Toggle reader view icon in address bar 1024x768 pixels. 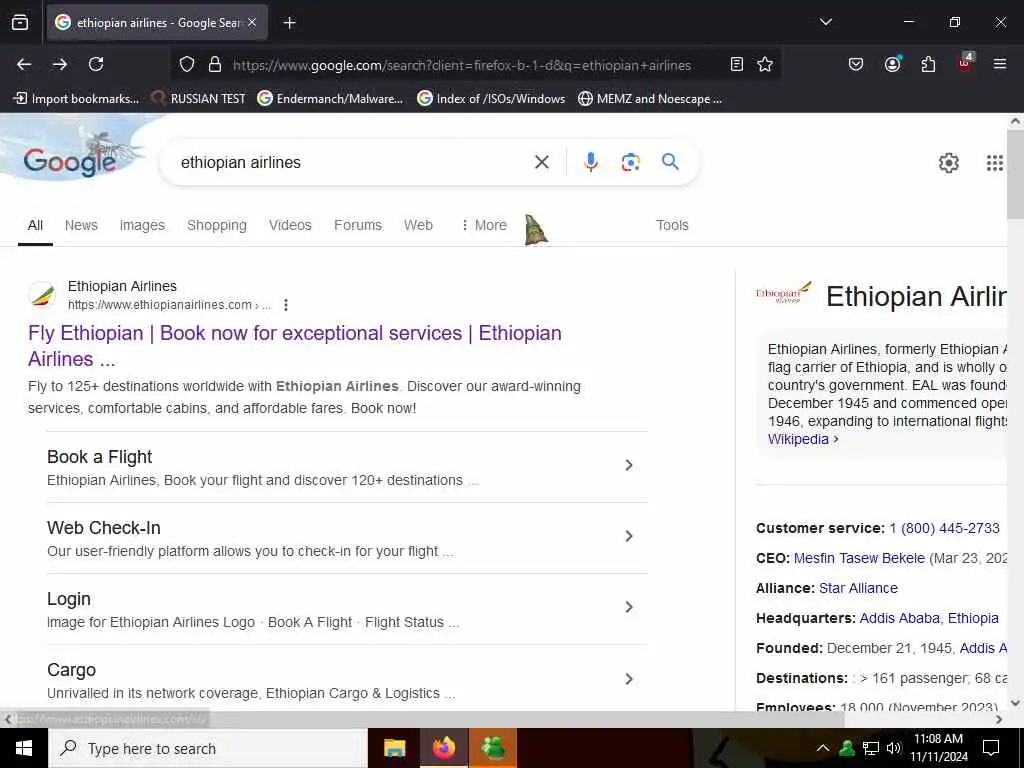[737, 64]
